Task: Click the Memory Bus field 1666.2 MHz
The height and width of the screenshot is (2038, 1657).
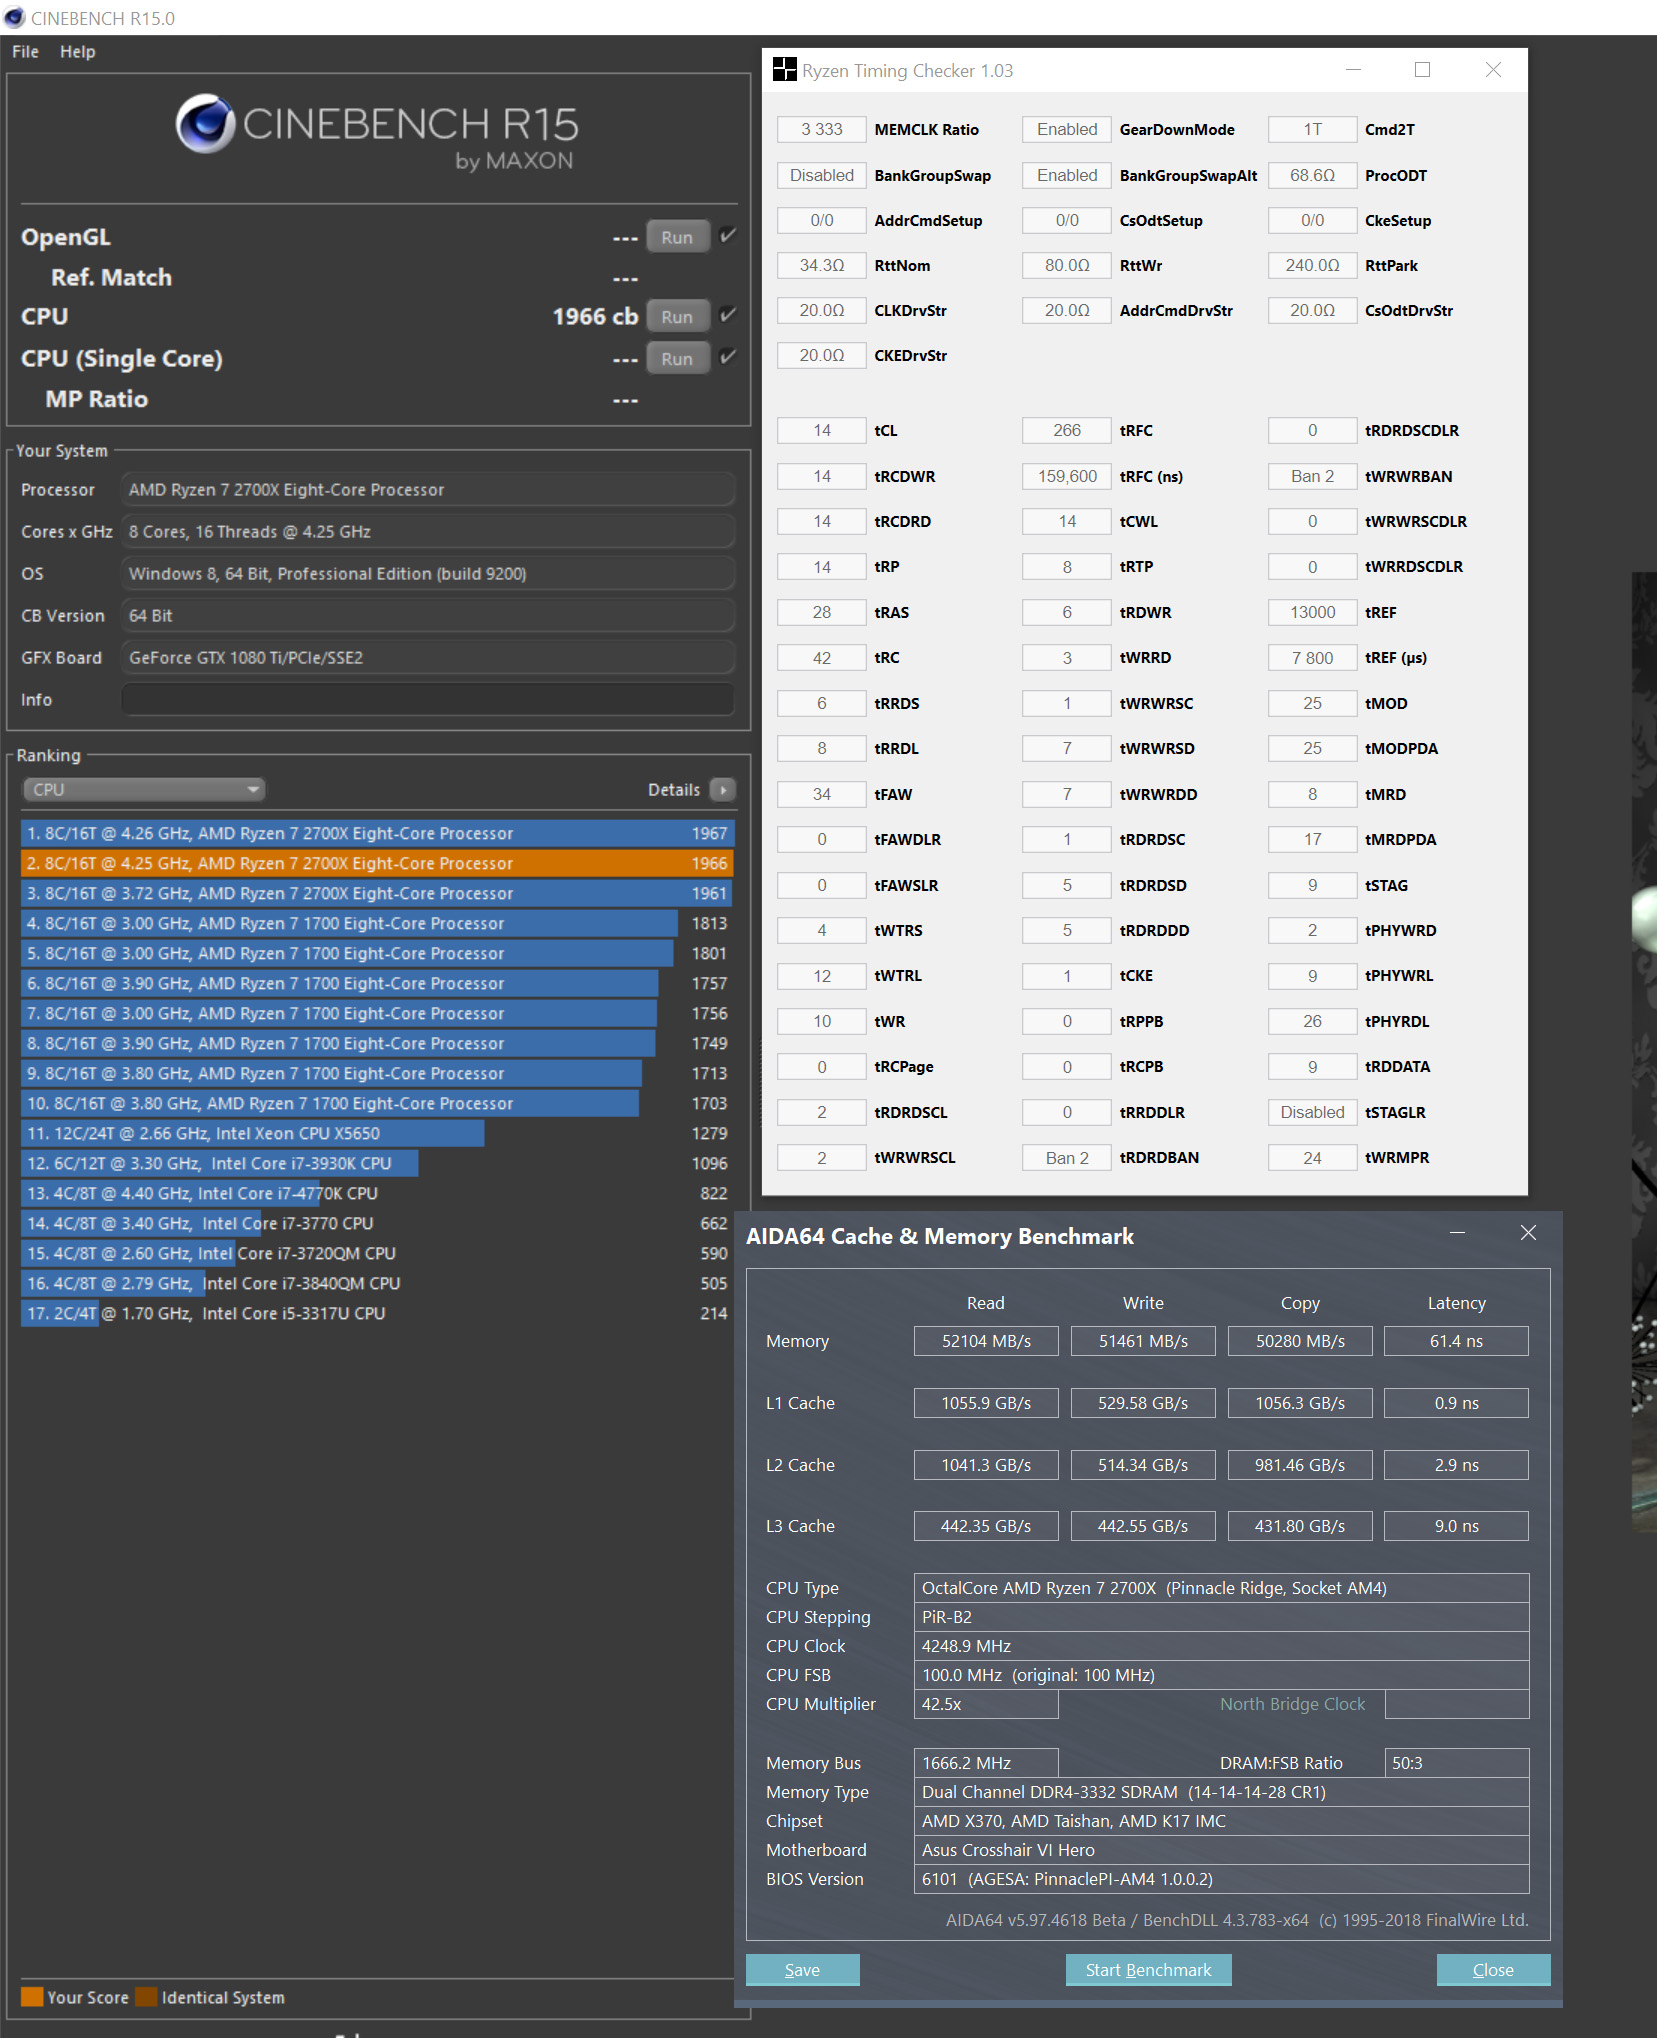Action: (x=986, y=1763)
